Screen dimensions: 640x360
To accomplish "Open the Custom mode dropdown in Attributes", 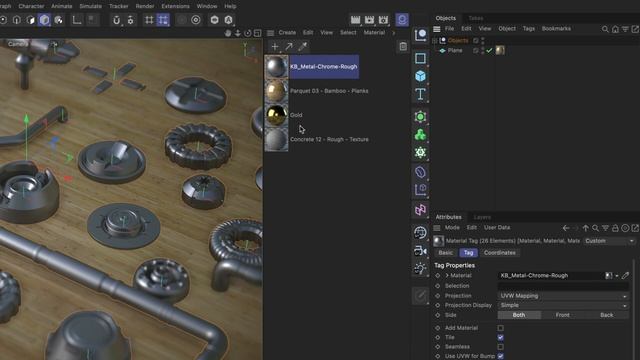I will pyautogui.click(x=609, y=241).
